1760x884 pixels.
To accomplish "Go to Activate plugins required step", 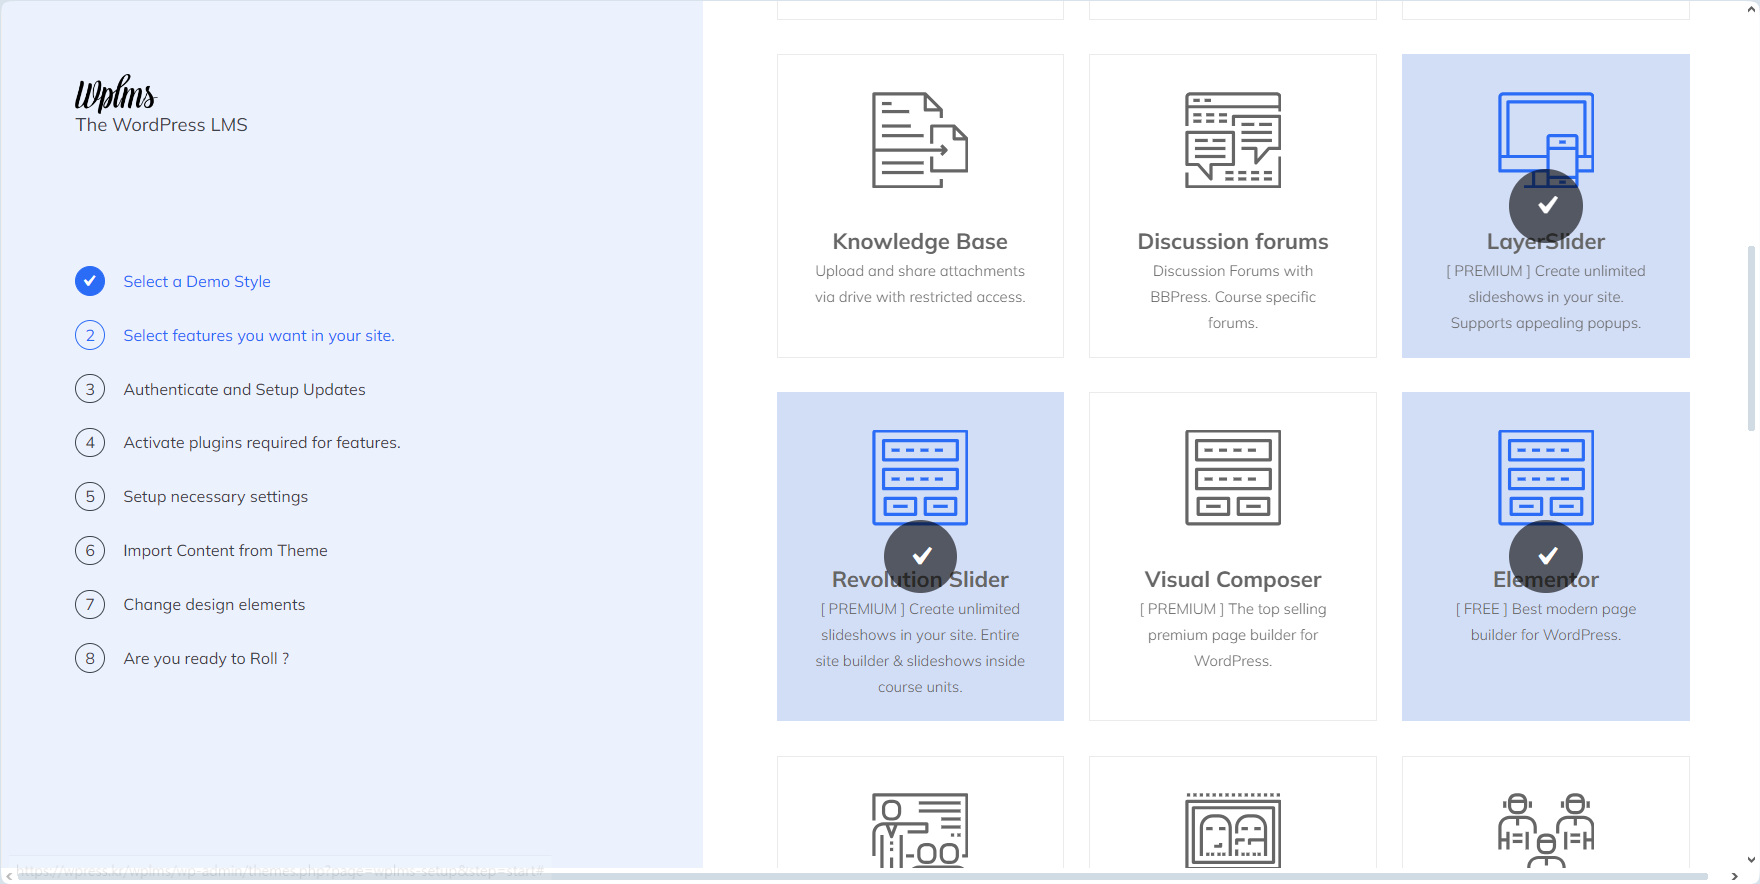I will (x=262, y=442).
